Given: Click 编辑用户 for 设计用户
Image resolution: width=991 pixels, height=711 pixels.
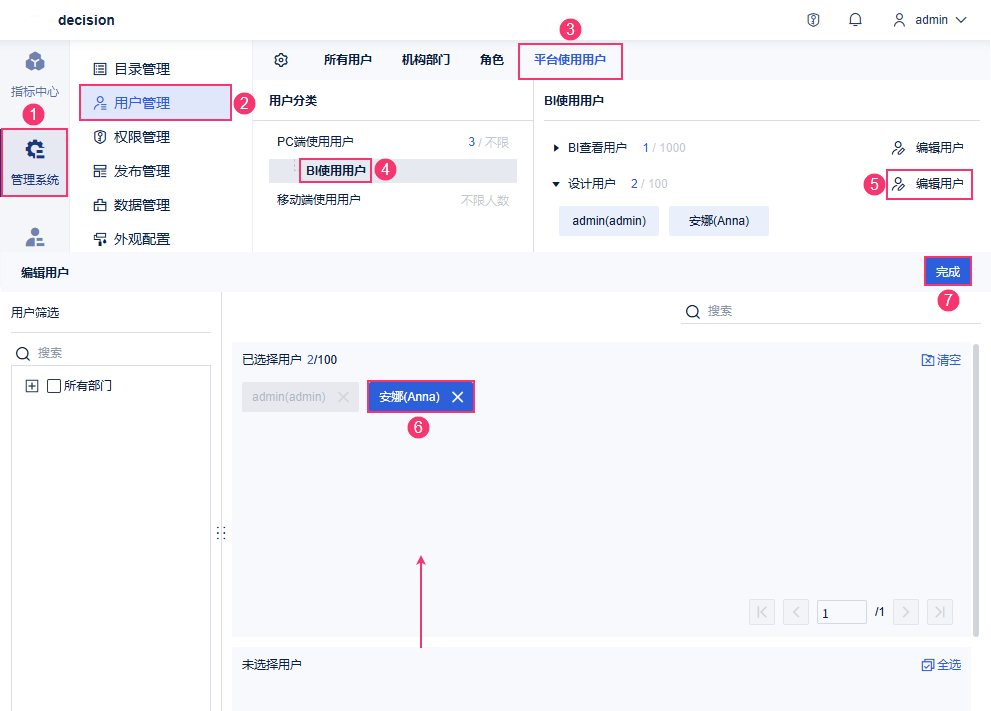Looking at the screenshot, I should coord(928,184).
